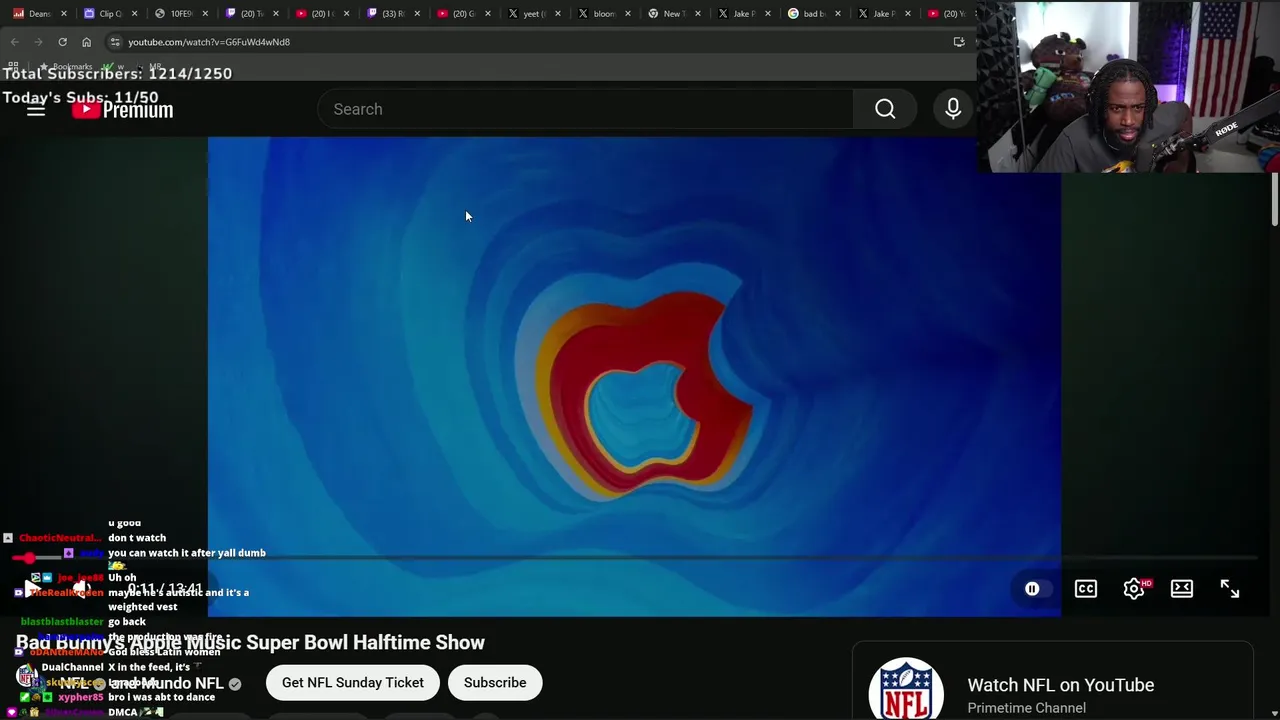The image size is (1280, 720).
Task: Start voice search with the microphone icon
Action: pos(953,109)
